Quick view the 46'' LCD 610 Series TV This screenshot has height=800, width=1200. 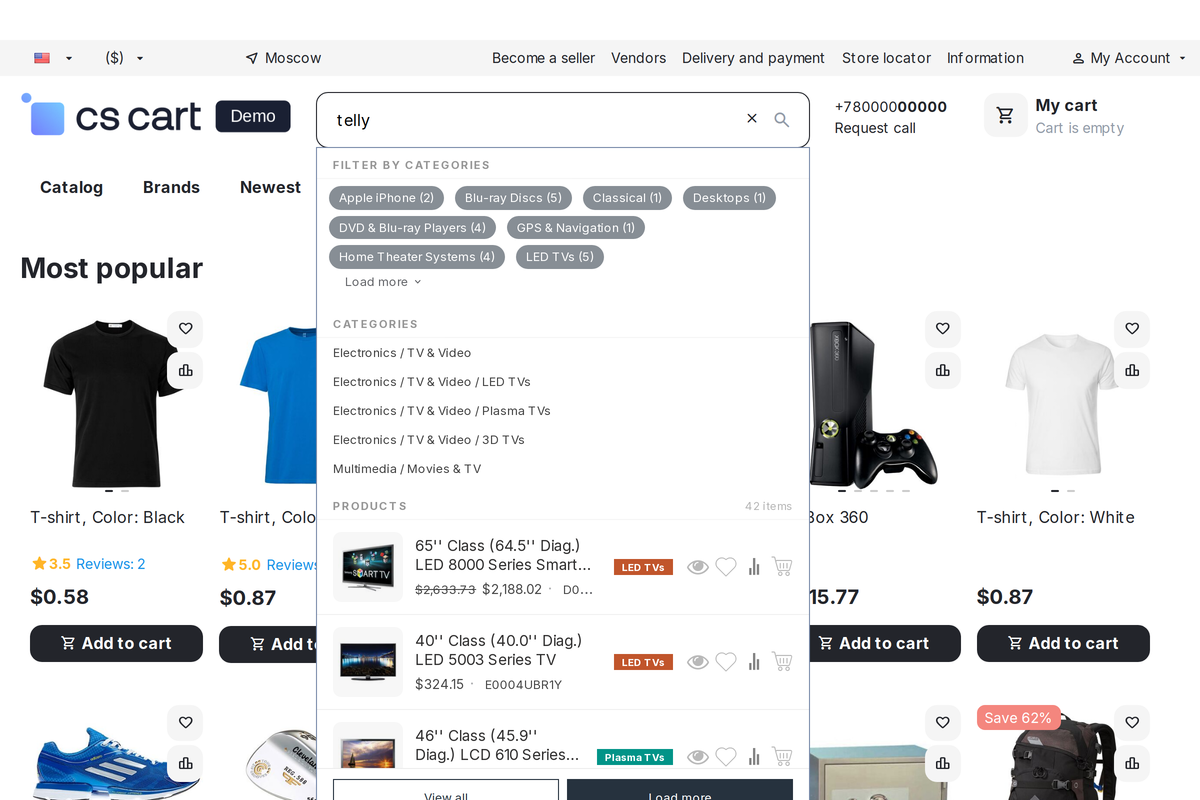pos(698,757)
